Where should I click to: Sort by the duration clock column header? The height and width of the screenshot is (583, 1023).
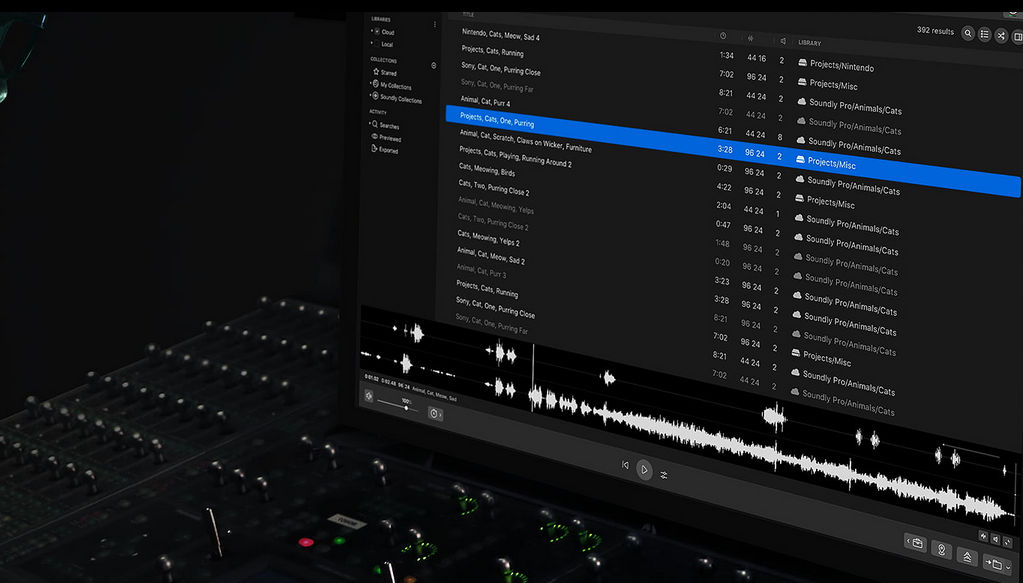pos(723,36)
